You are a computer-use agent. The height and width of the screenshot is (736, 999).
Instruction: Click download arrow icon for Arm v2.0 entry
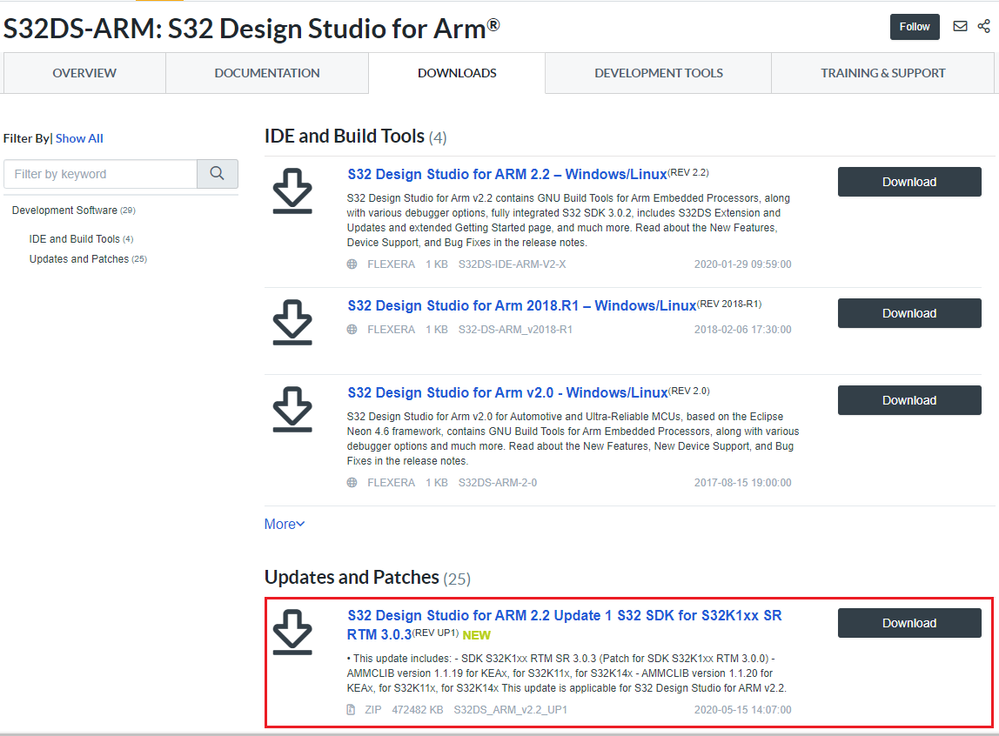(x=292, y=409)
